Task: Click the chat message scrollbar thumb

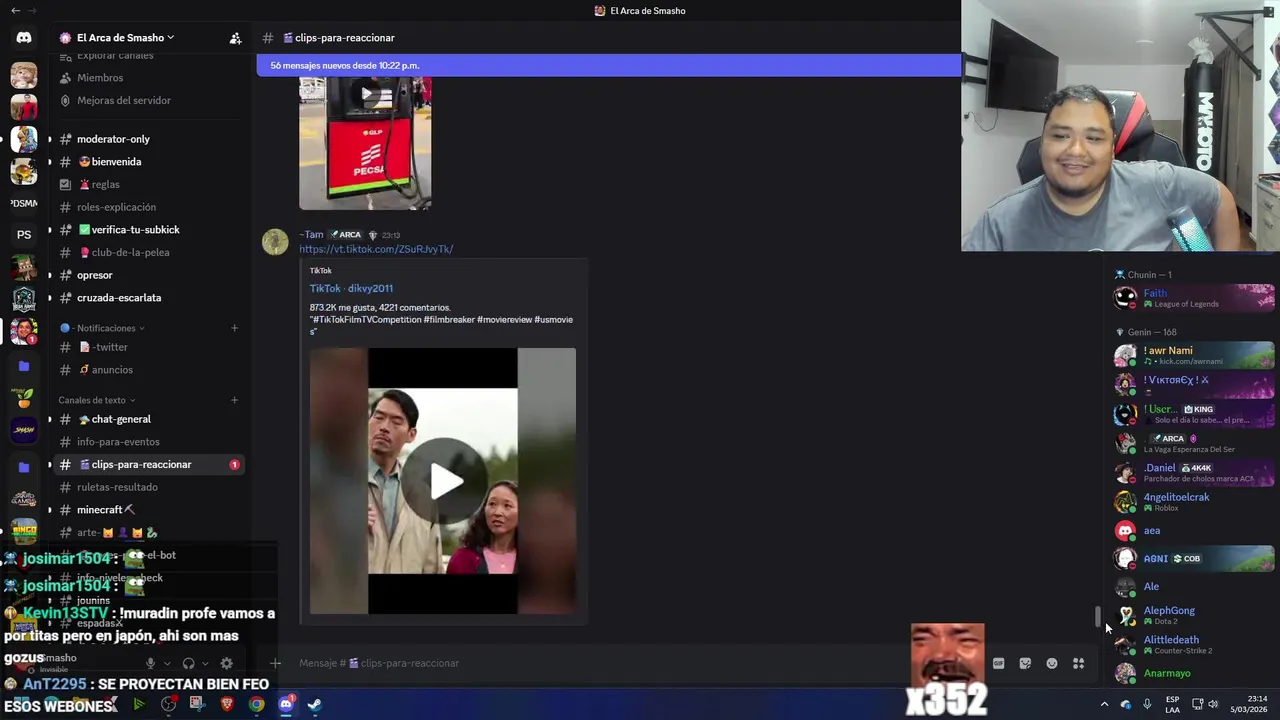Action: click(1098, 617)
